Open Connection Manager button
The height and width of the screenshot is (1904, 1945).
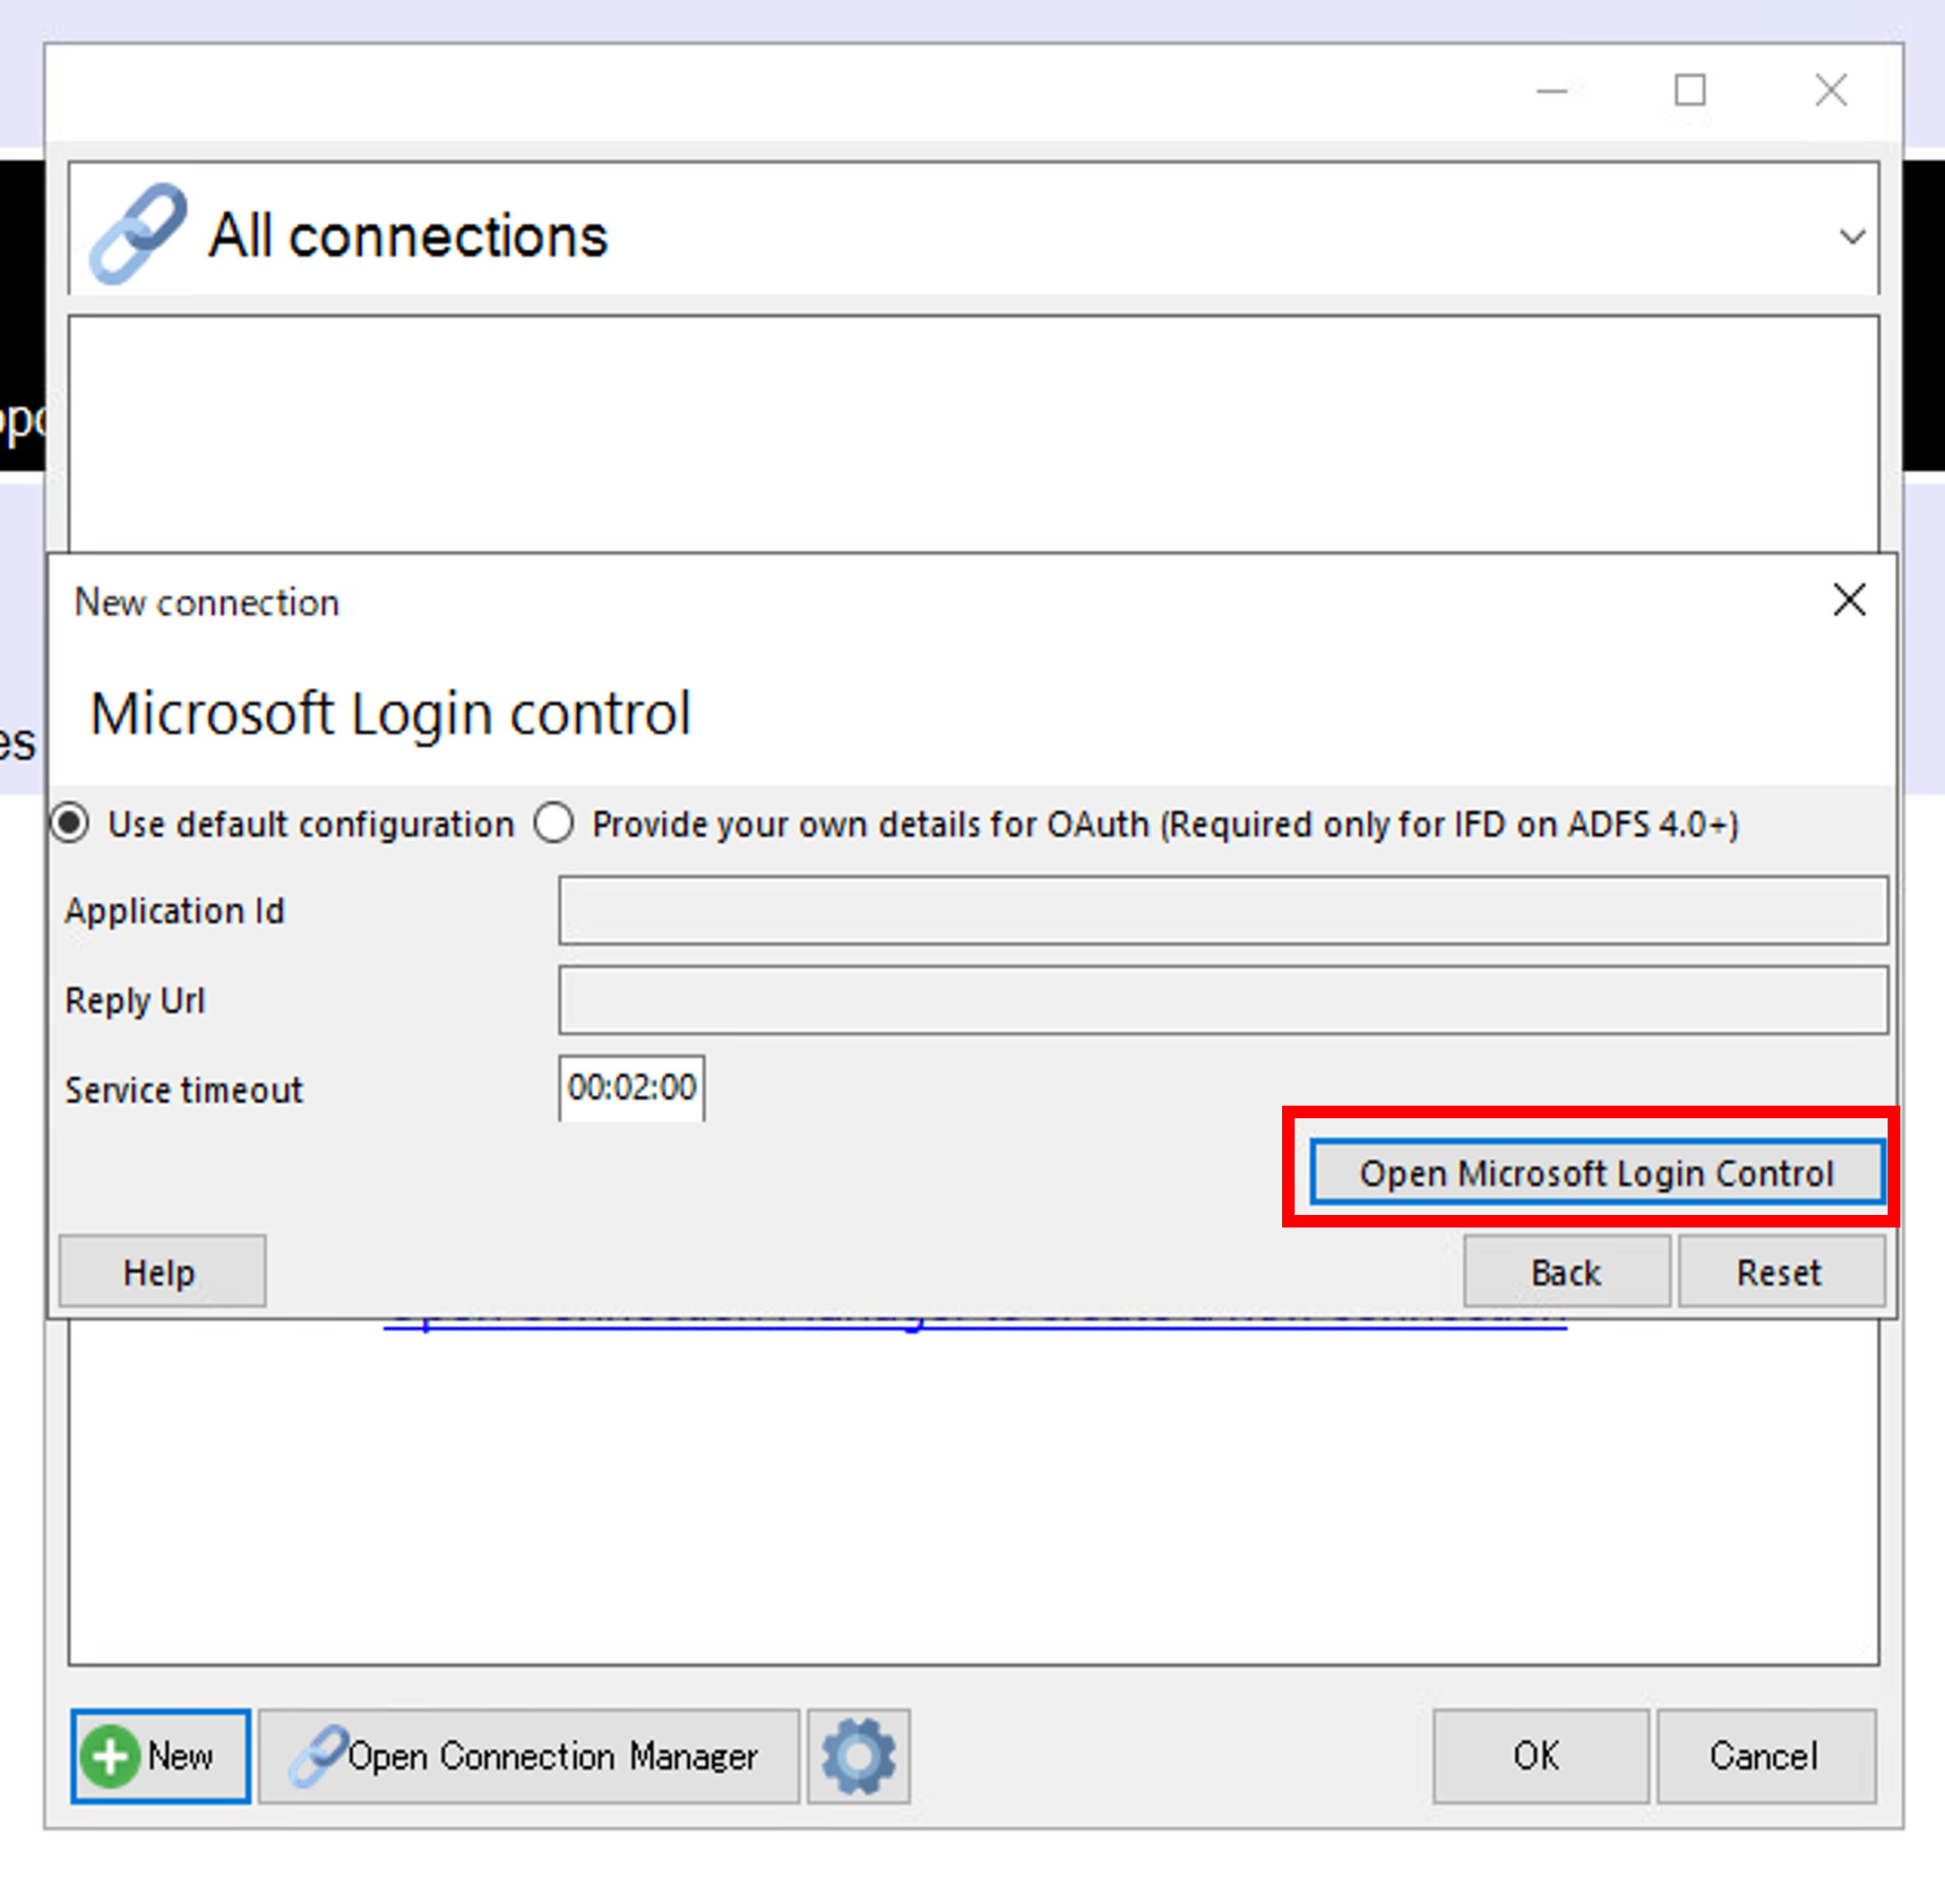(x=529, y=1756)
